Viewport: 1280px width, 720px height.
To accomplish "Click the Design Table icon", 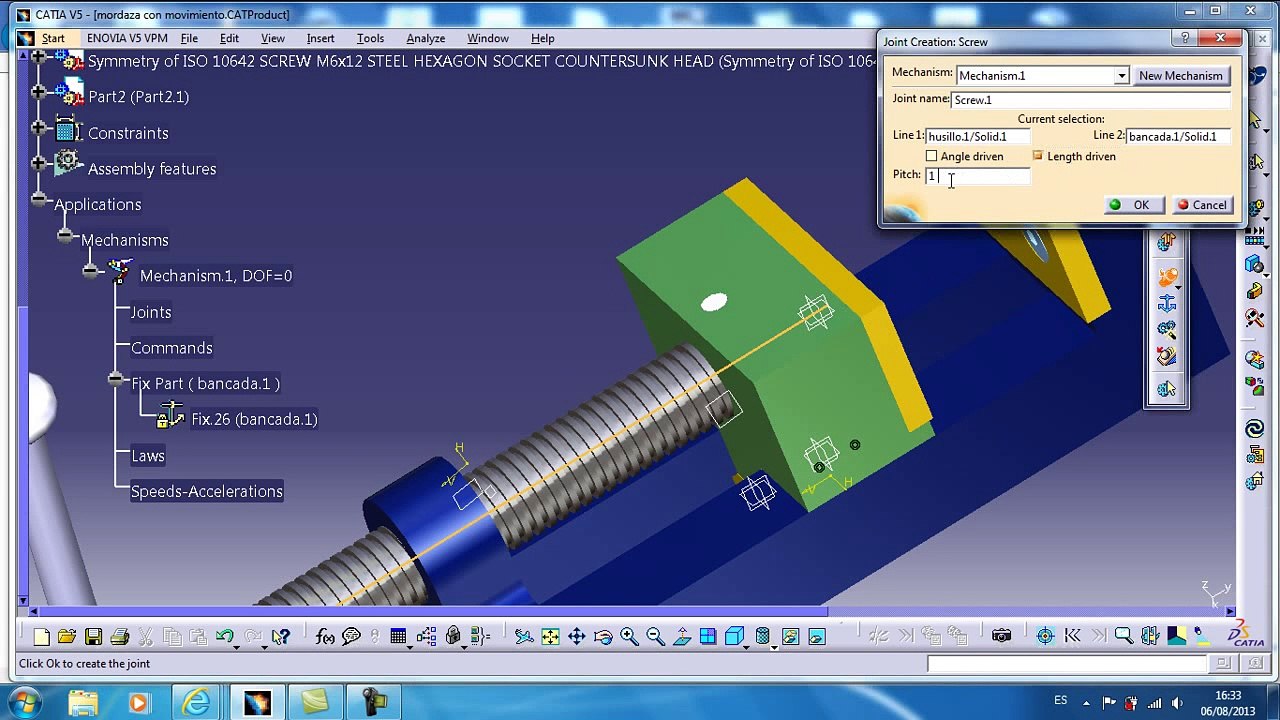I will click(x=398, y=636).
